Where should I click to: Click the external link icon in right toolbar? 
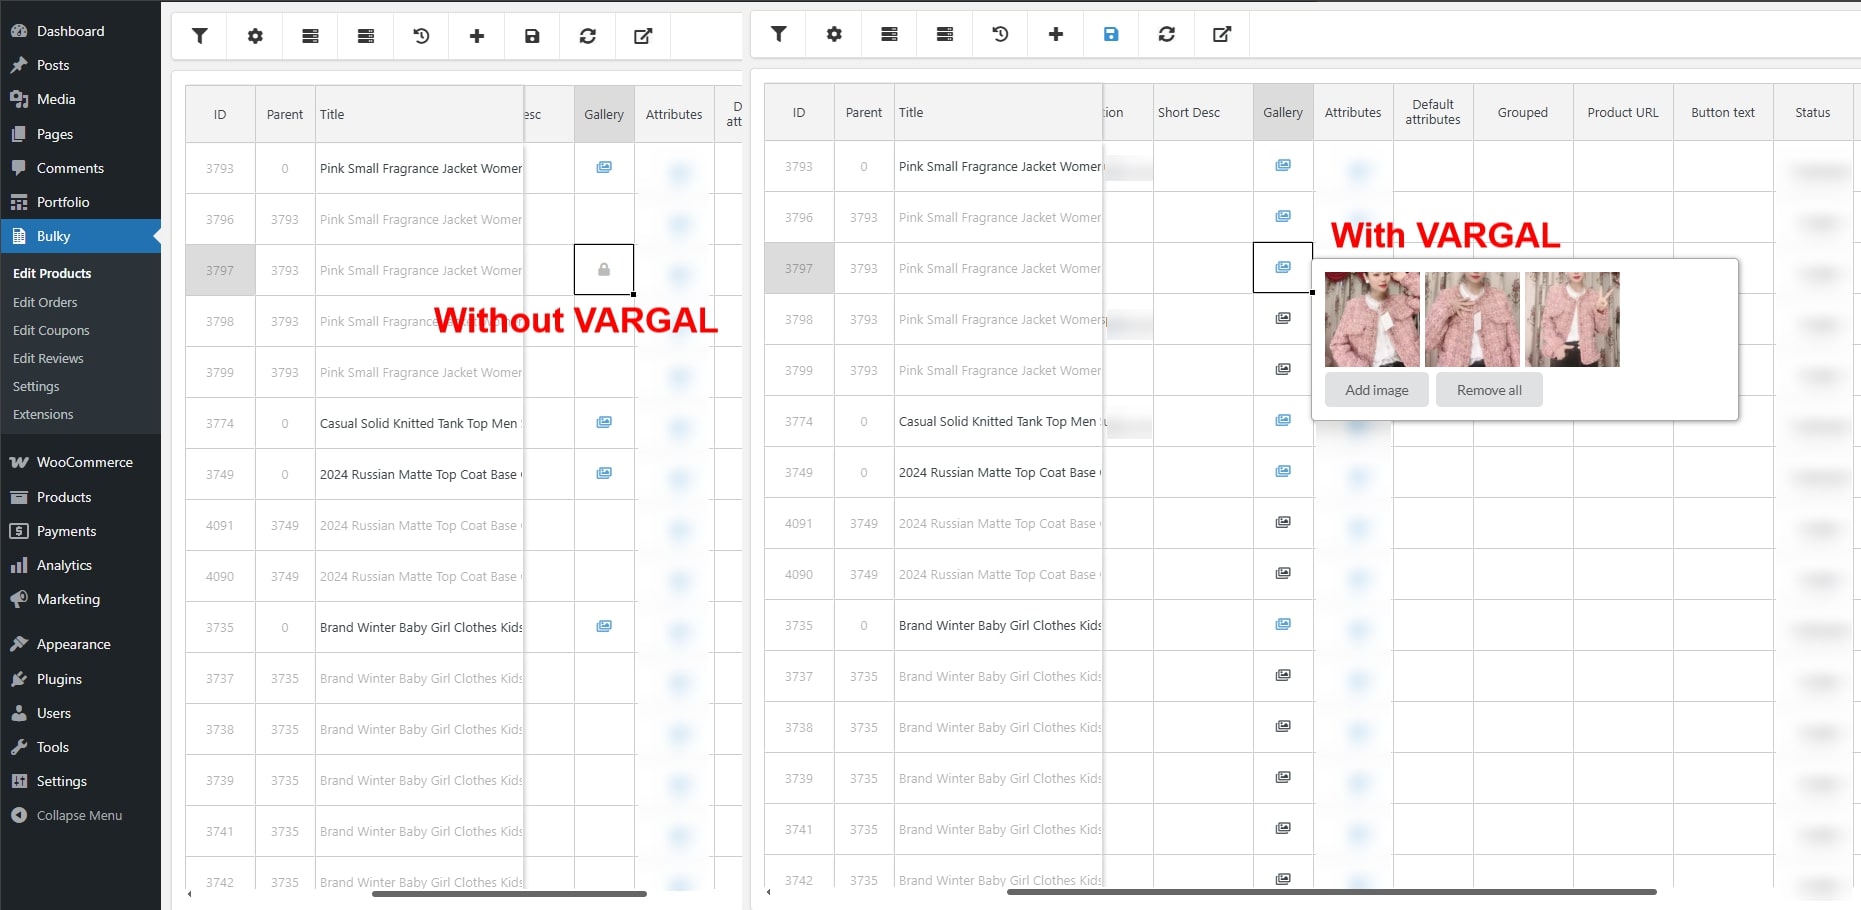click(1222, 34)
